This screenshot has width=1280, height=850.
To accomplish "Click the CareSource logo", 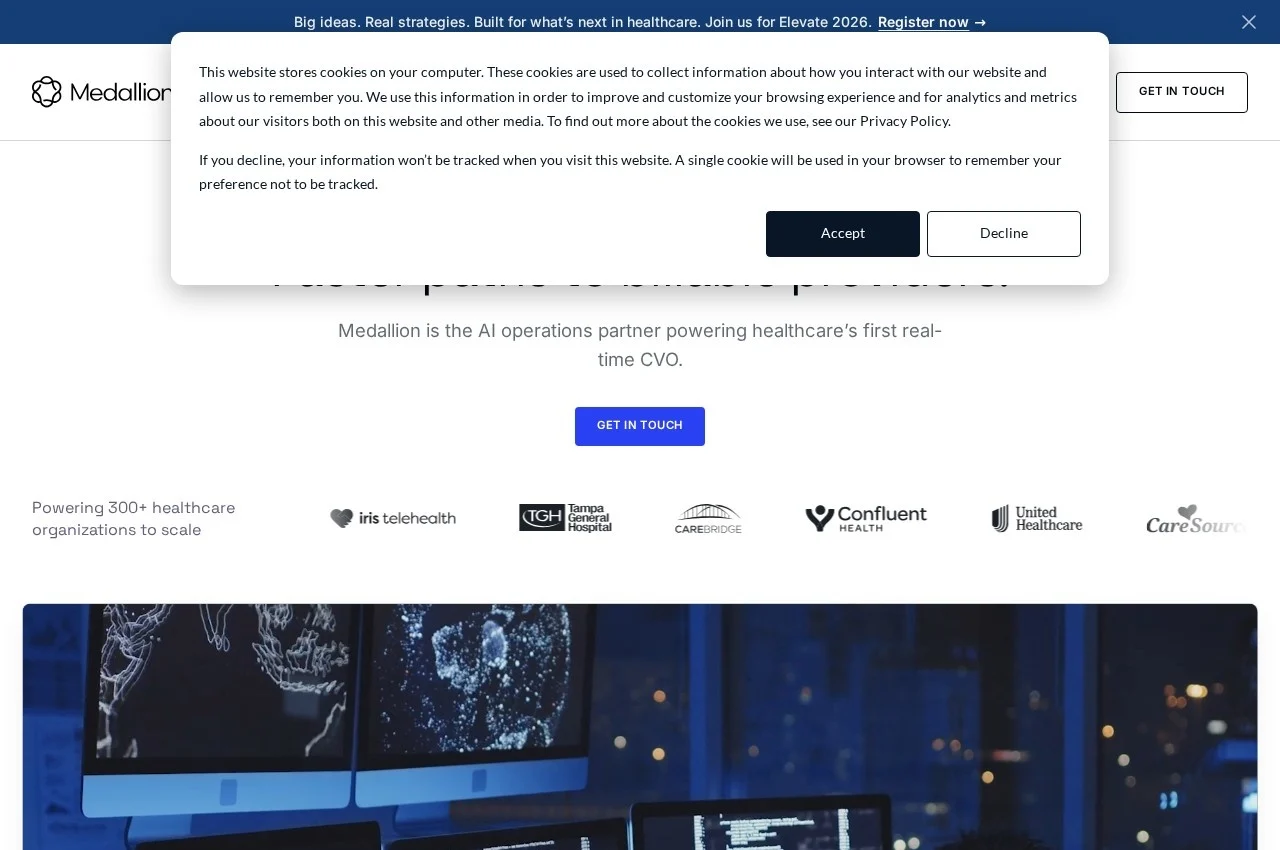I will coord(1196,519).
